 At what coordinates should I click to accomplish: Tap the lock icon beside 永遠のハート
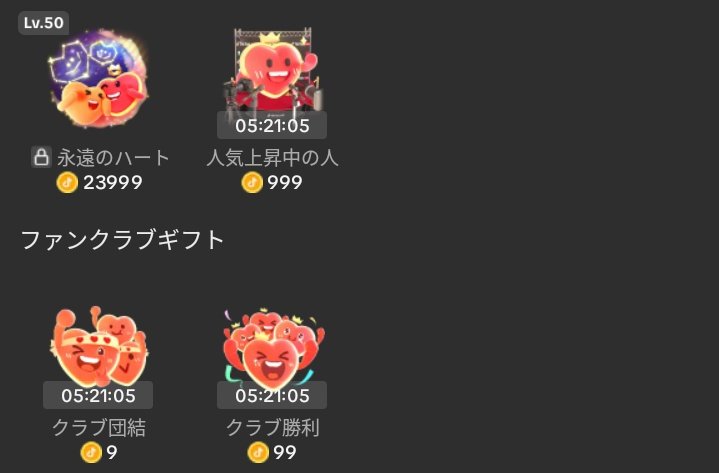(41, 157)
